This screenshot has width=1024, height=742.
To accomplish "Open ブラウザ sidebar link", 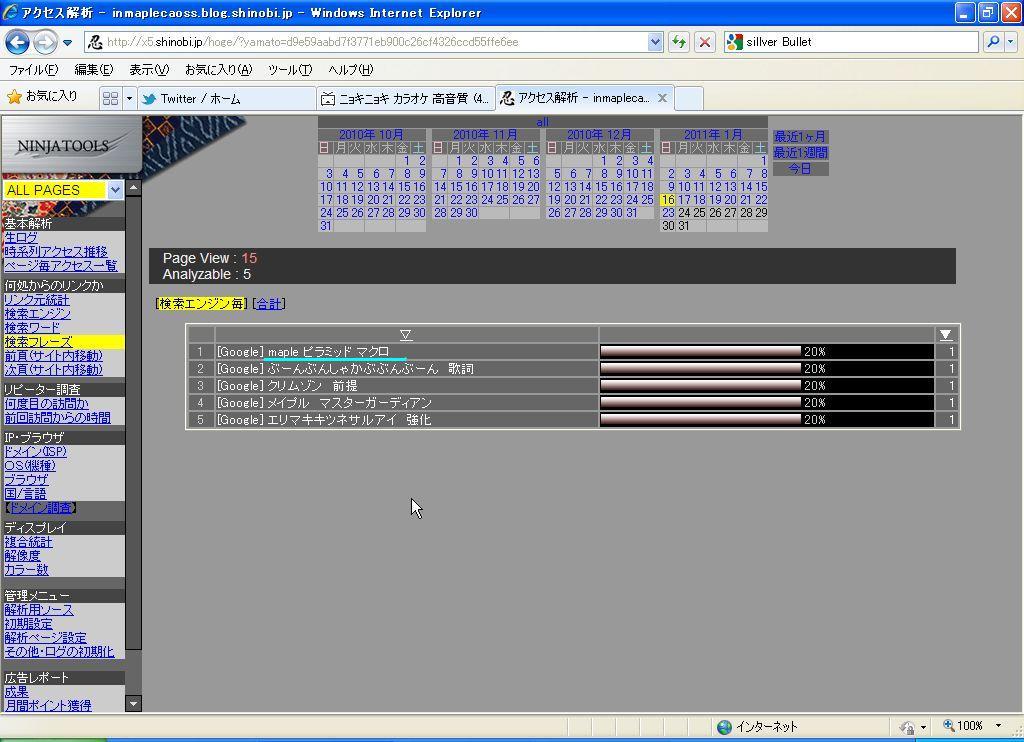I will click(x=26, y=479).
